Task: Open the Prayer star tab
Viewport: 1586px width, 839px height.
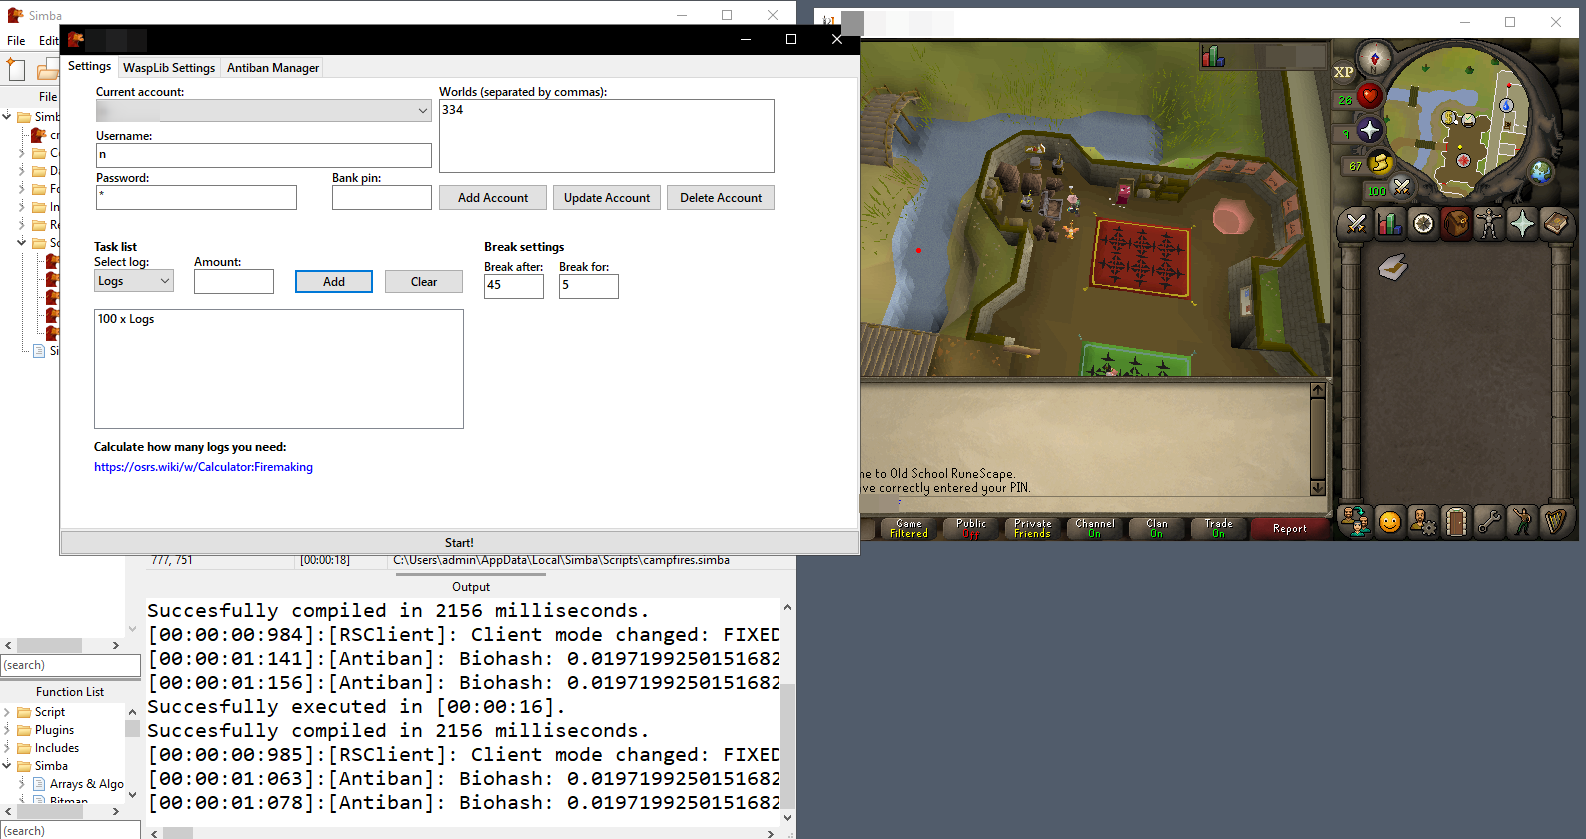Action: click(x=1522, y=224)
